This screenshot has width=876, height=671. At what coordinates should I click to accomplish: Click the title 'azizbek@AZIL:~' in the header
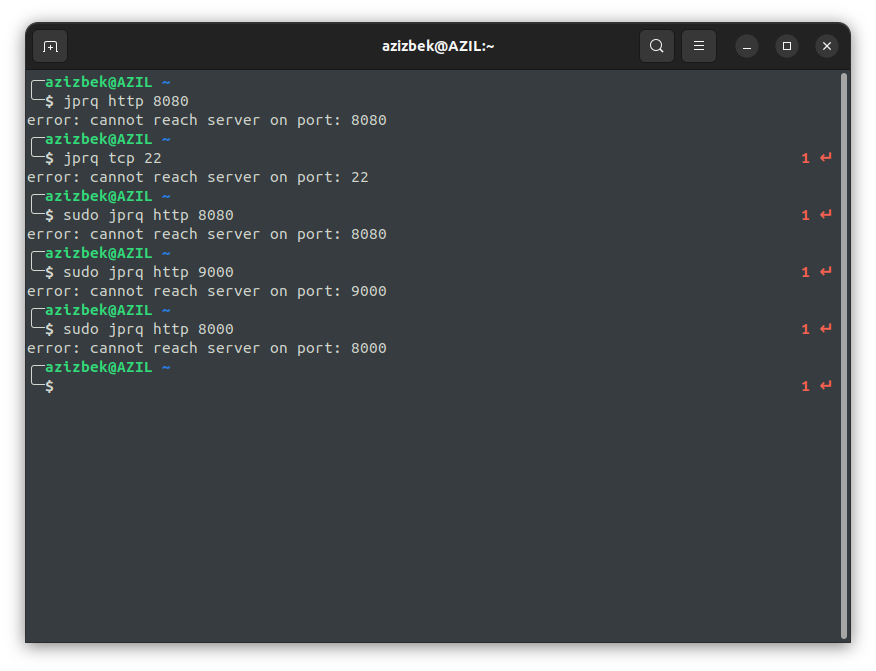click(x=437, y=45)
